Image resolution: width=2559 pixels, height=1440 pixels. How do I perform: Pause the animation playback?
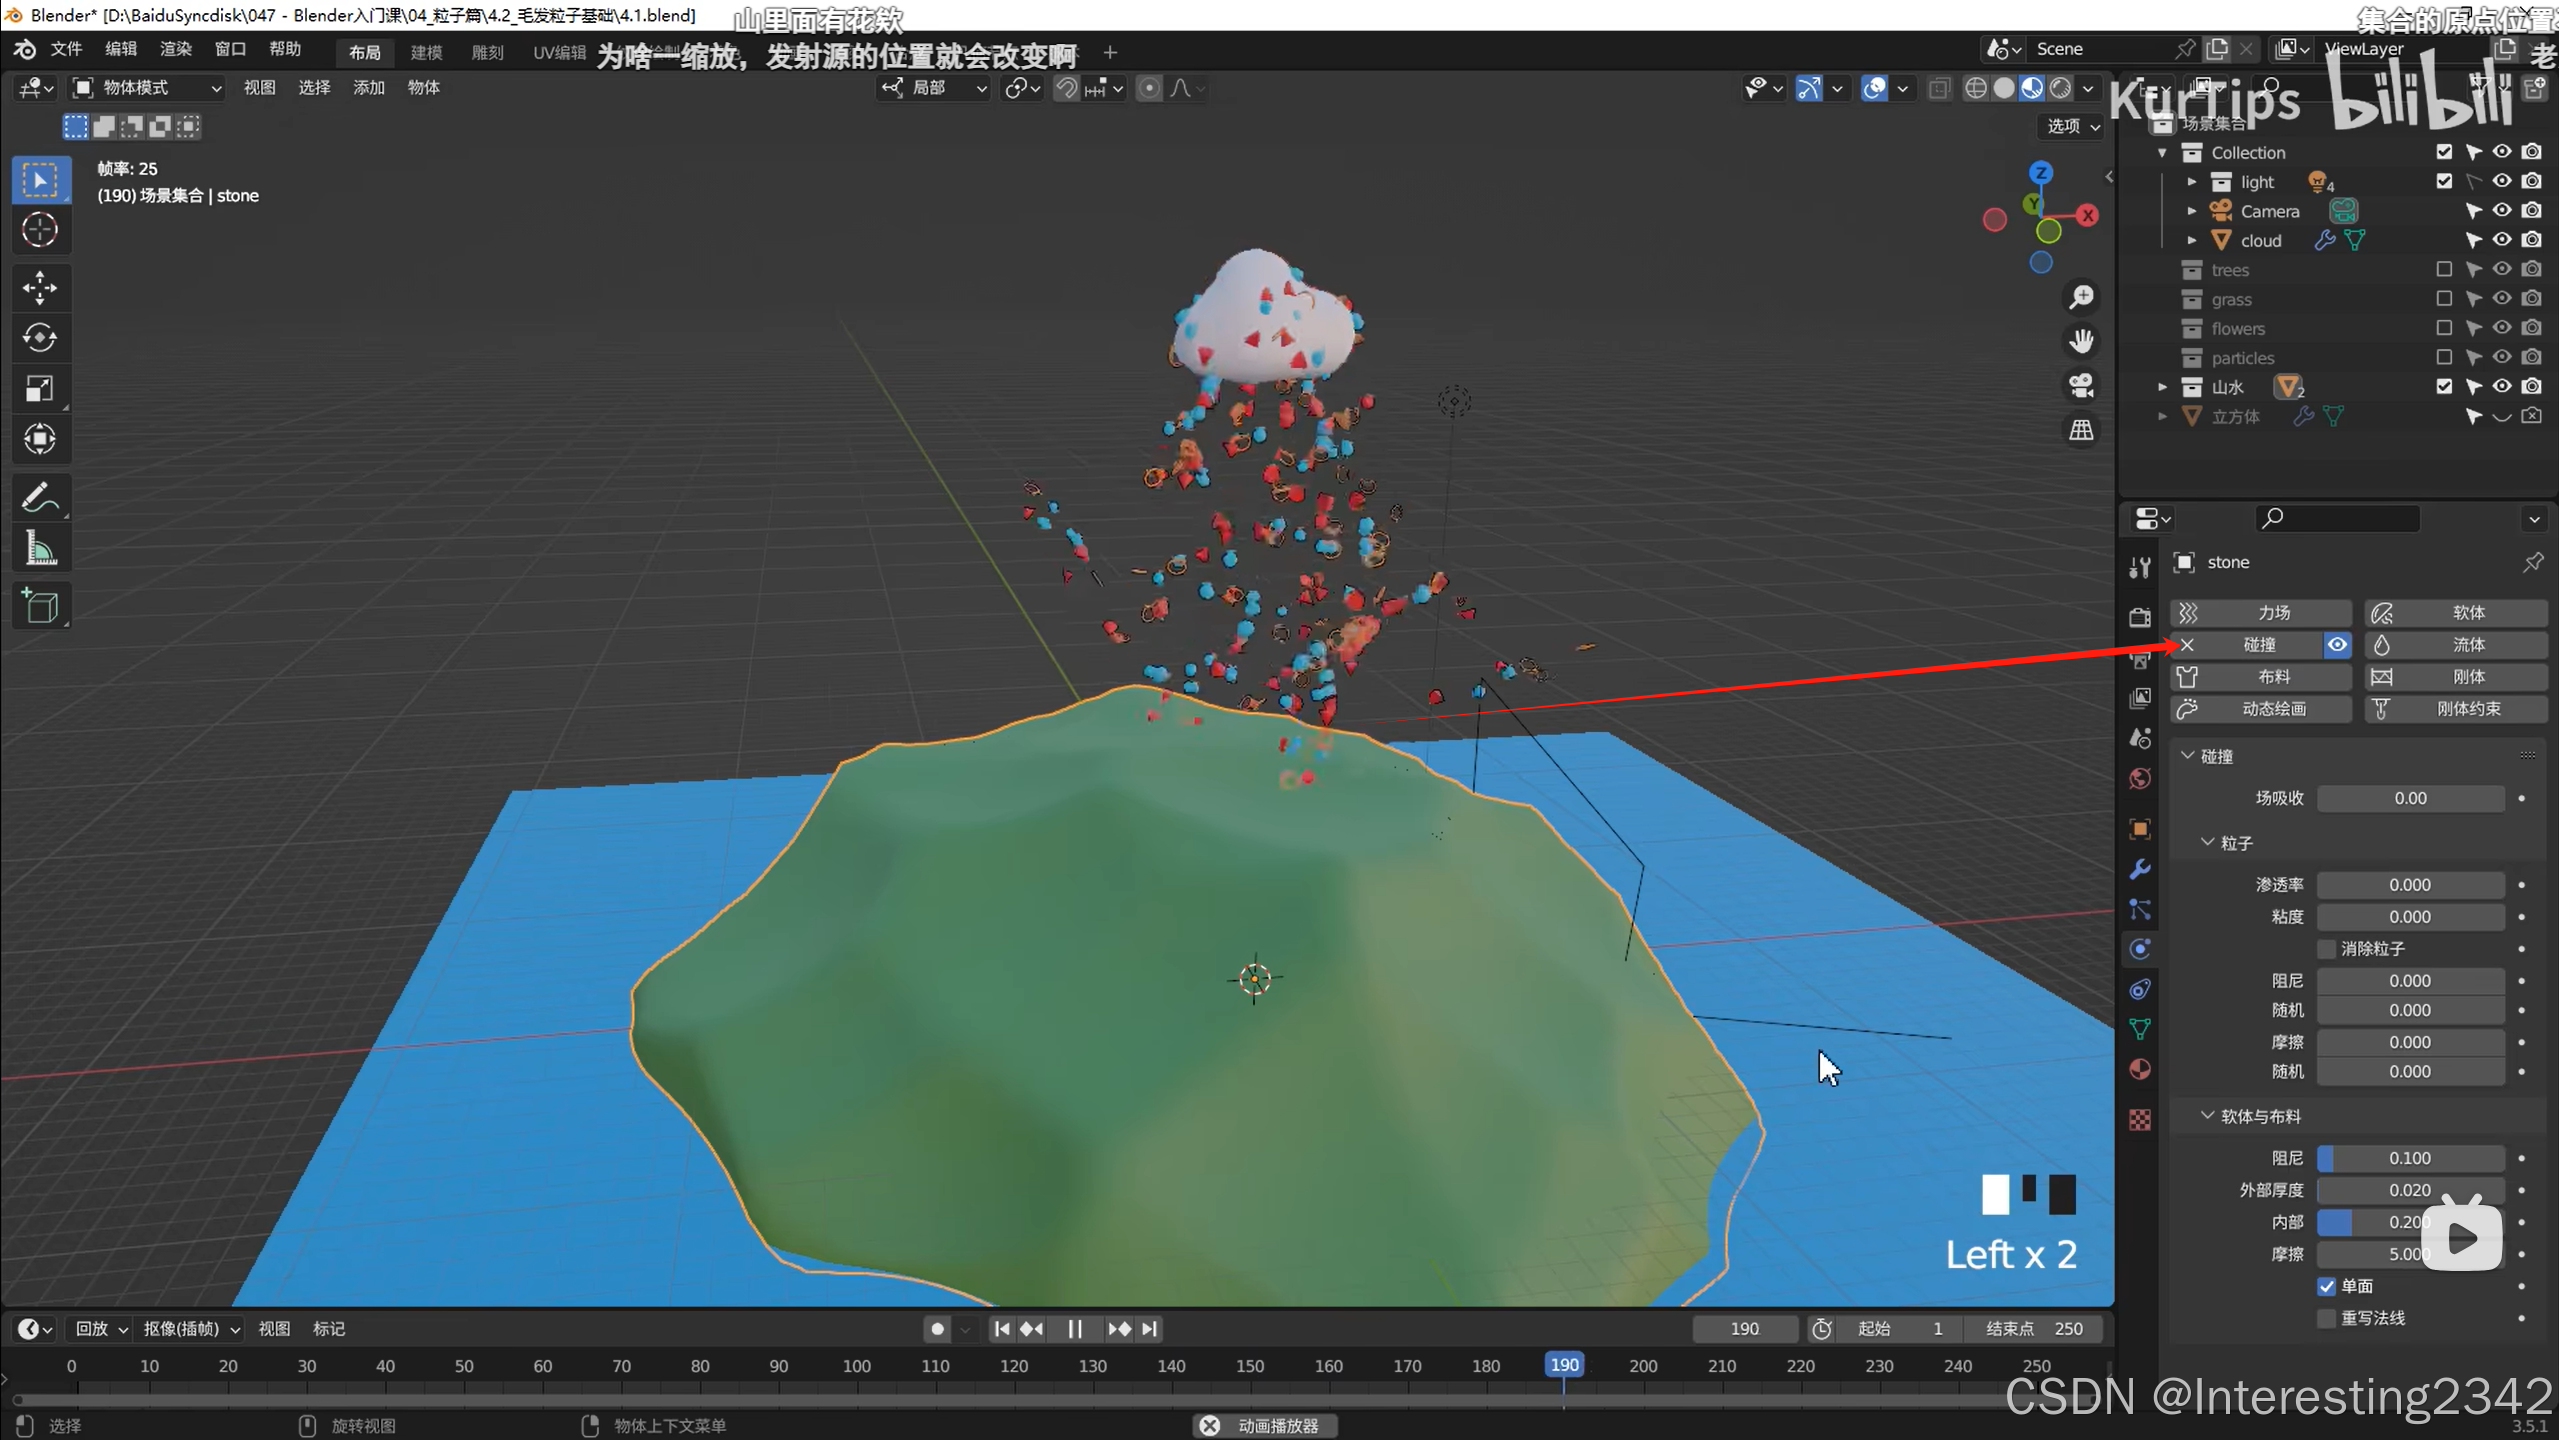[x=1075, y=1329]
